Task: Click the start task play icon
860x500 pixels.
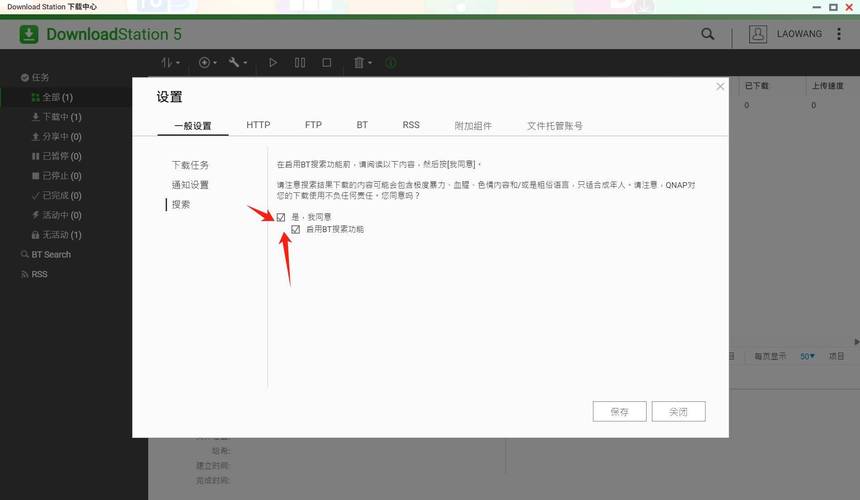Action: pos(273,62)
